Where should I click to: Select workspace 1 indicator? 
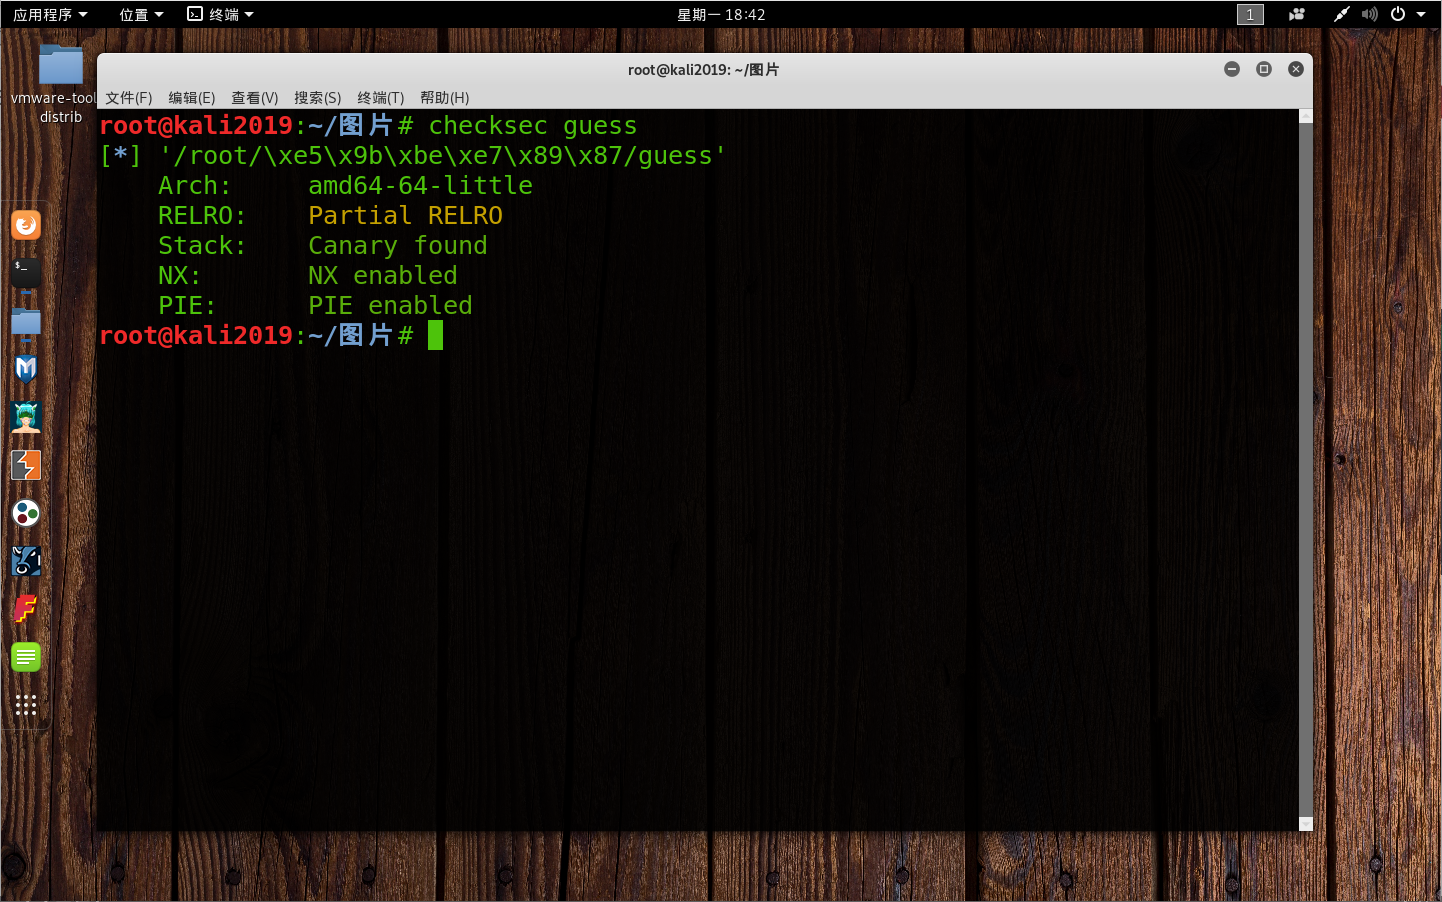(x=1250, y=14)
